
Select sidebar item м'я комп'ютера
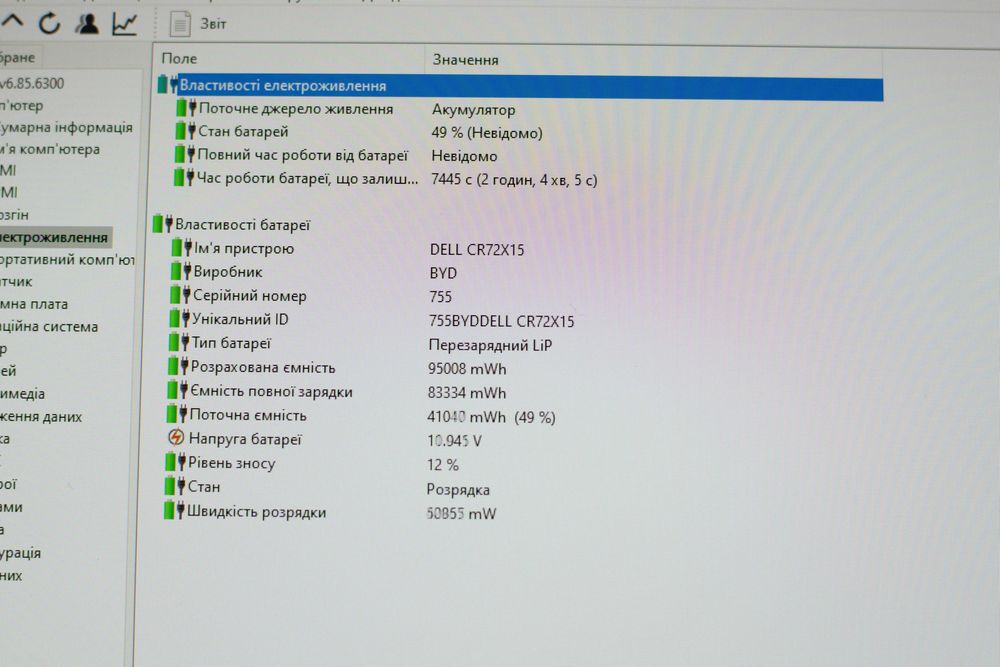pos(50,150)
